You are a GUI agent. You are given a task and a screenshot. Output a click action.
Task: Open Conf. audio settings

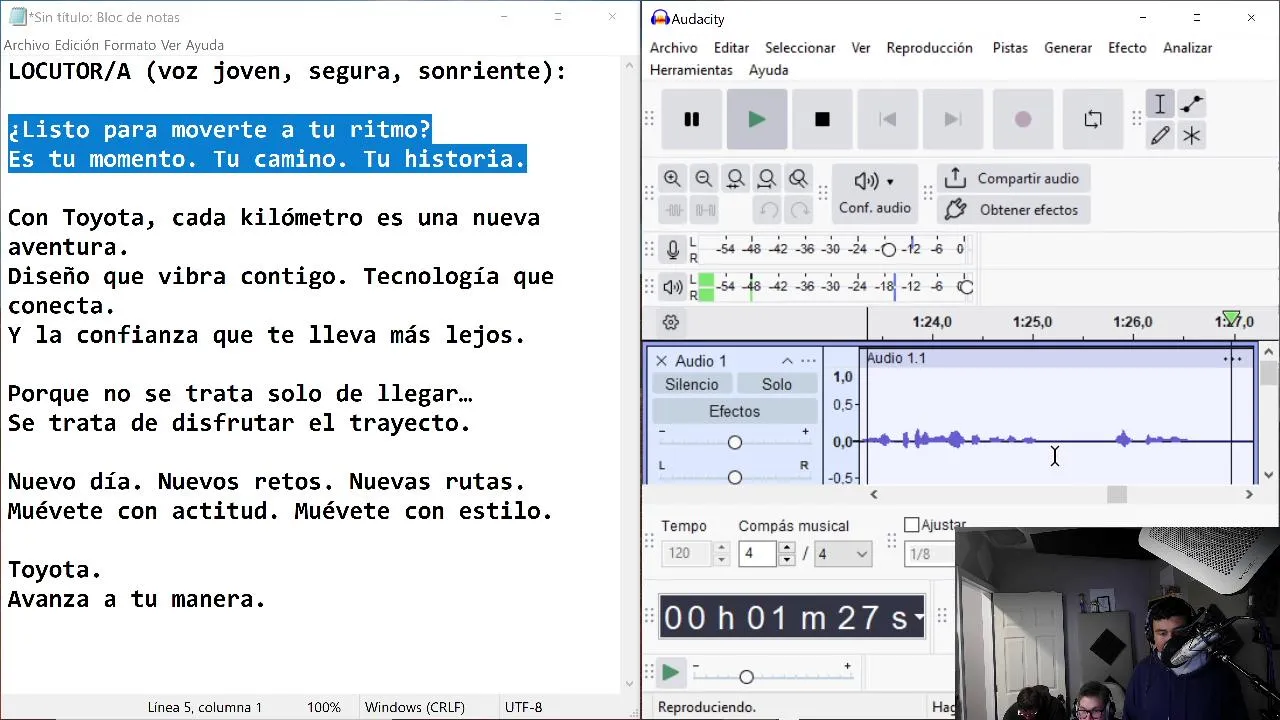875,193
